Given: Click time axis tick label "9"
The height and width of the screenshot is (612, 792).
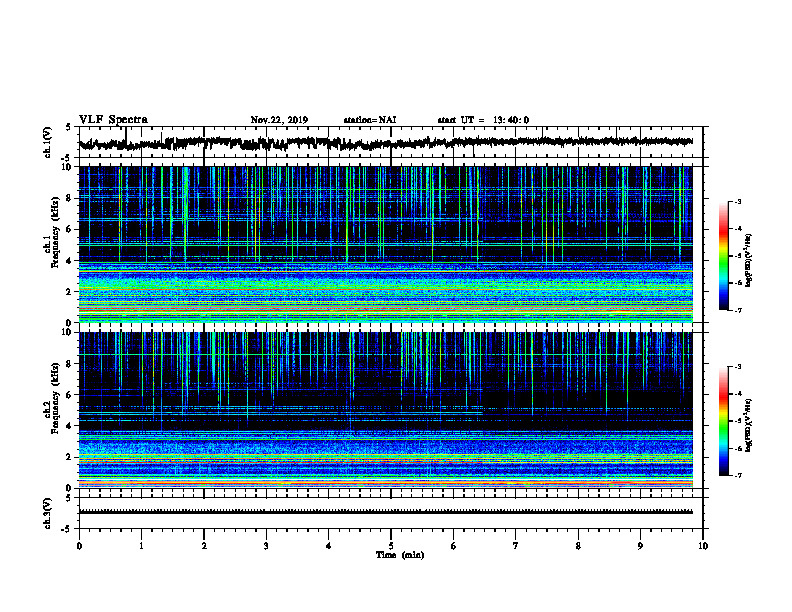Looking at the screenshot, I should (640, 546).
